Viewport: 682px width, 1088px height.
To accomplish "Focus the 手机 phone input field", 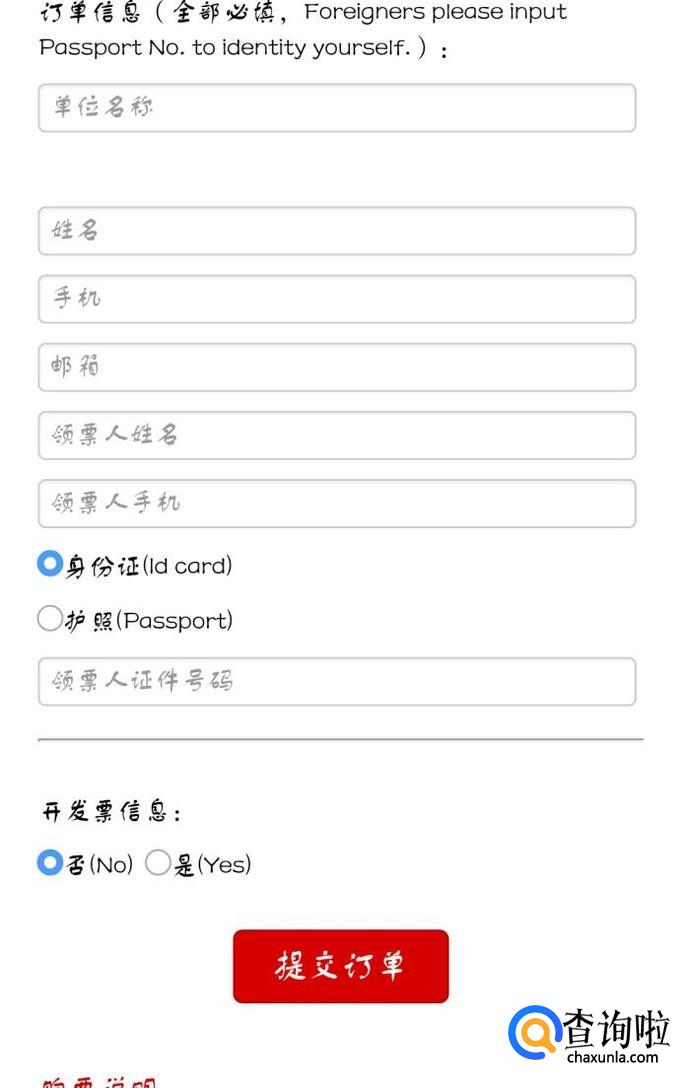I will click(x=337, y=299).
